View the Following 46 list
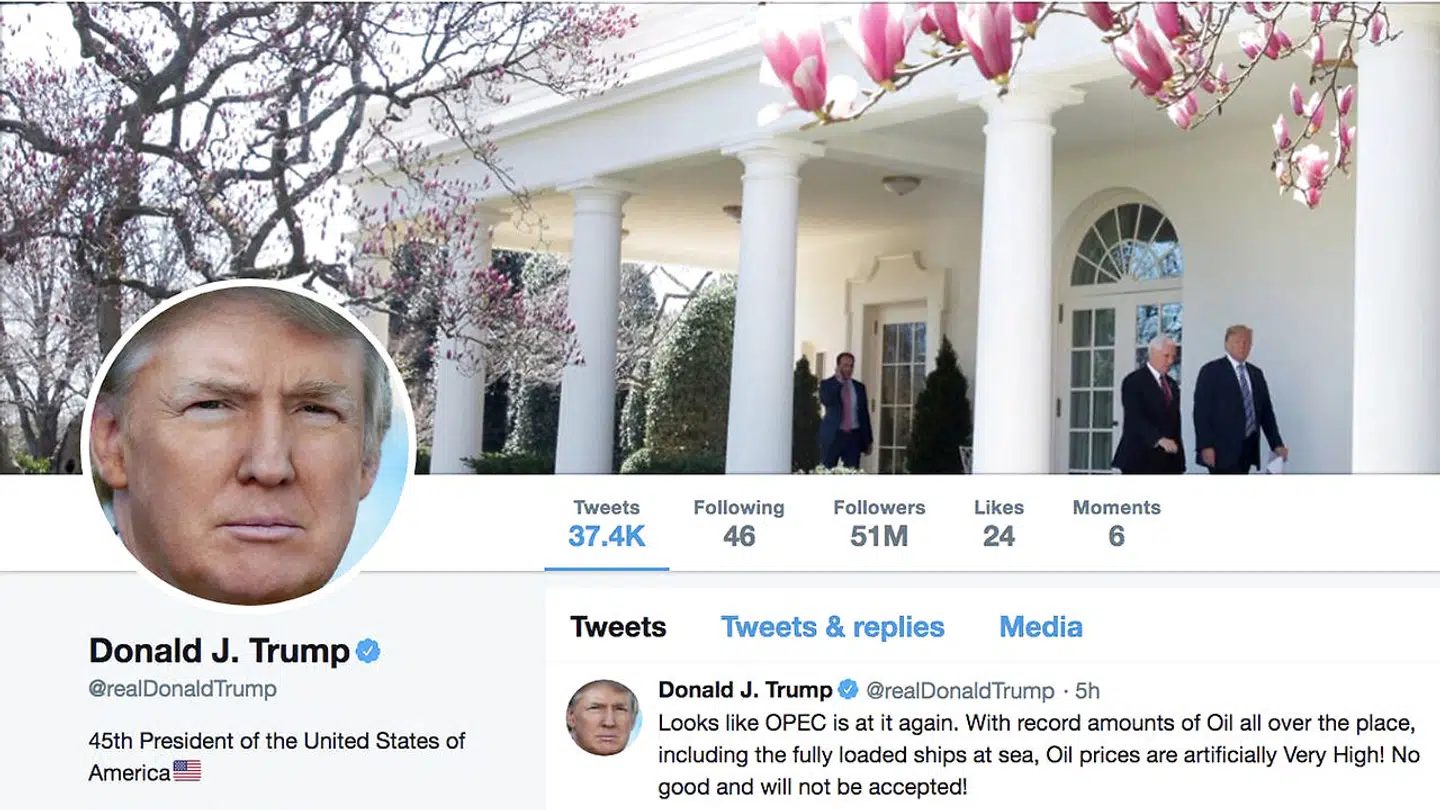 coord(739,523)
